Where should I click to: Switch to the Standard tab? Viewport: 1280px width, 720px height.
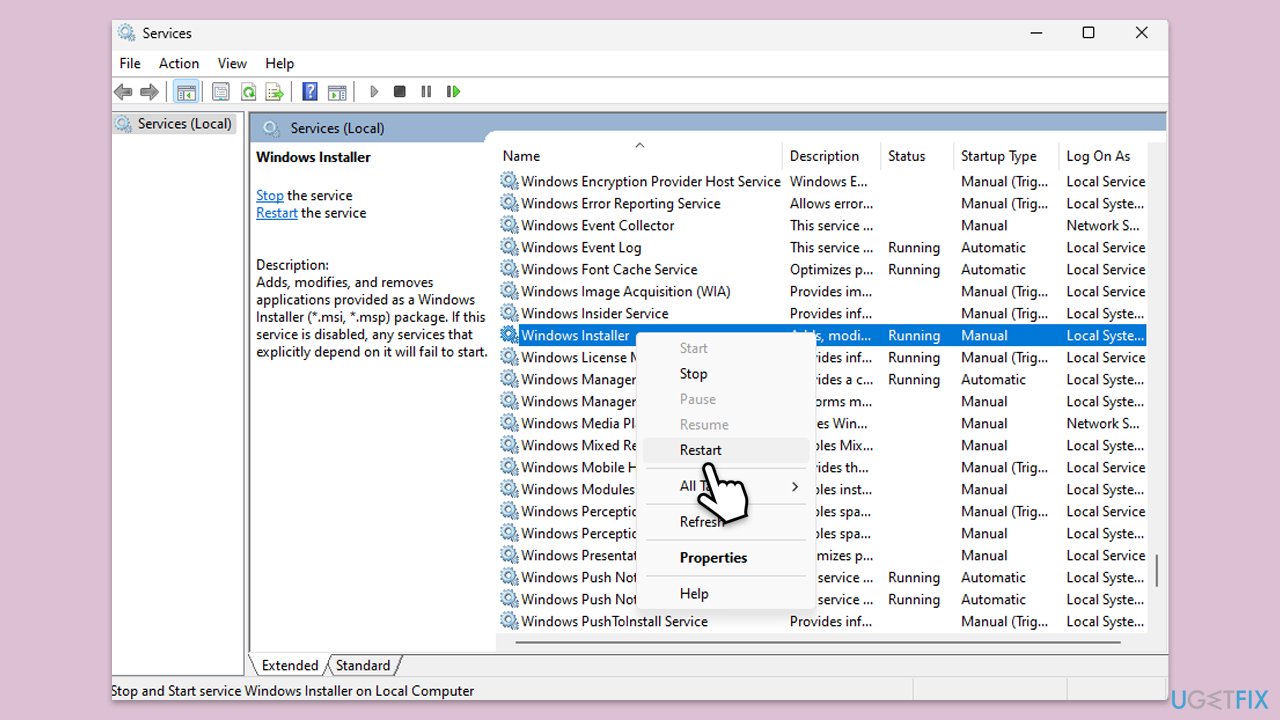click(x=362, y=665)
